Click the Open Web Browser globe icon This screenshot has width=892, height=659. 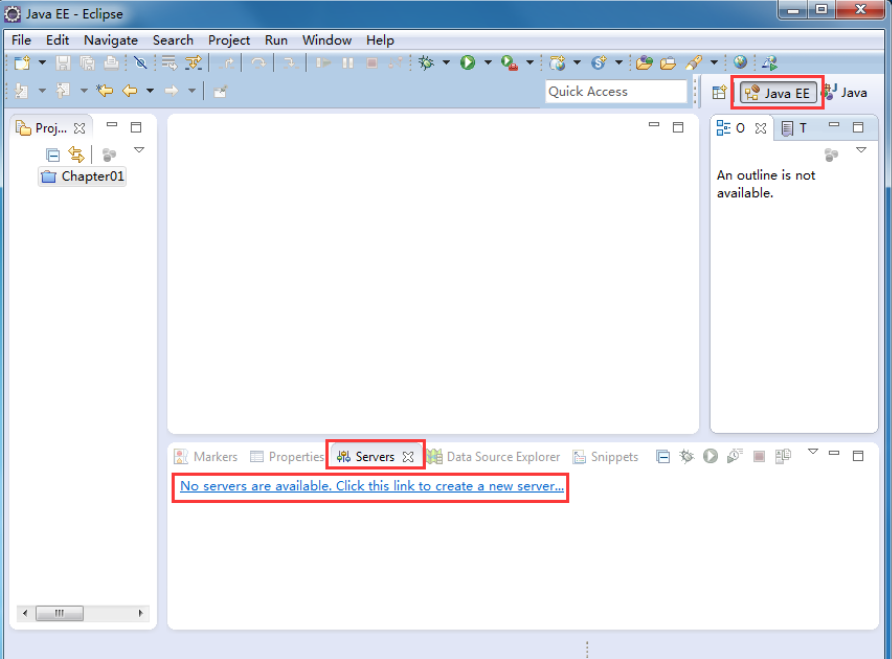[x=740, y=62]
